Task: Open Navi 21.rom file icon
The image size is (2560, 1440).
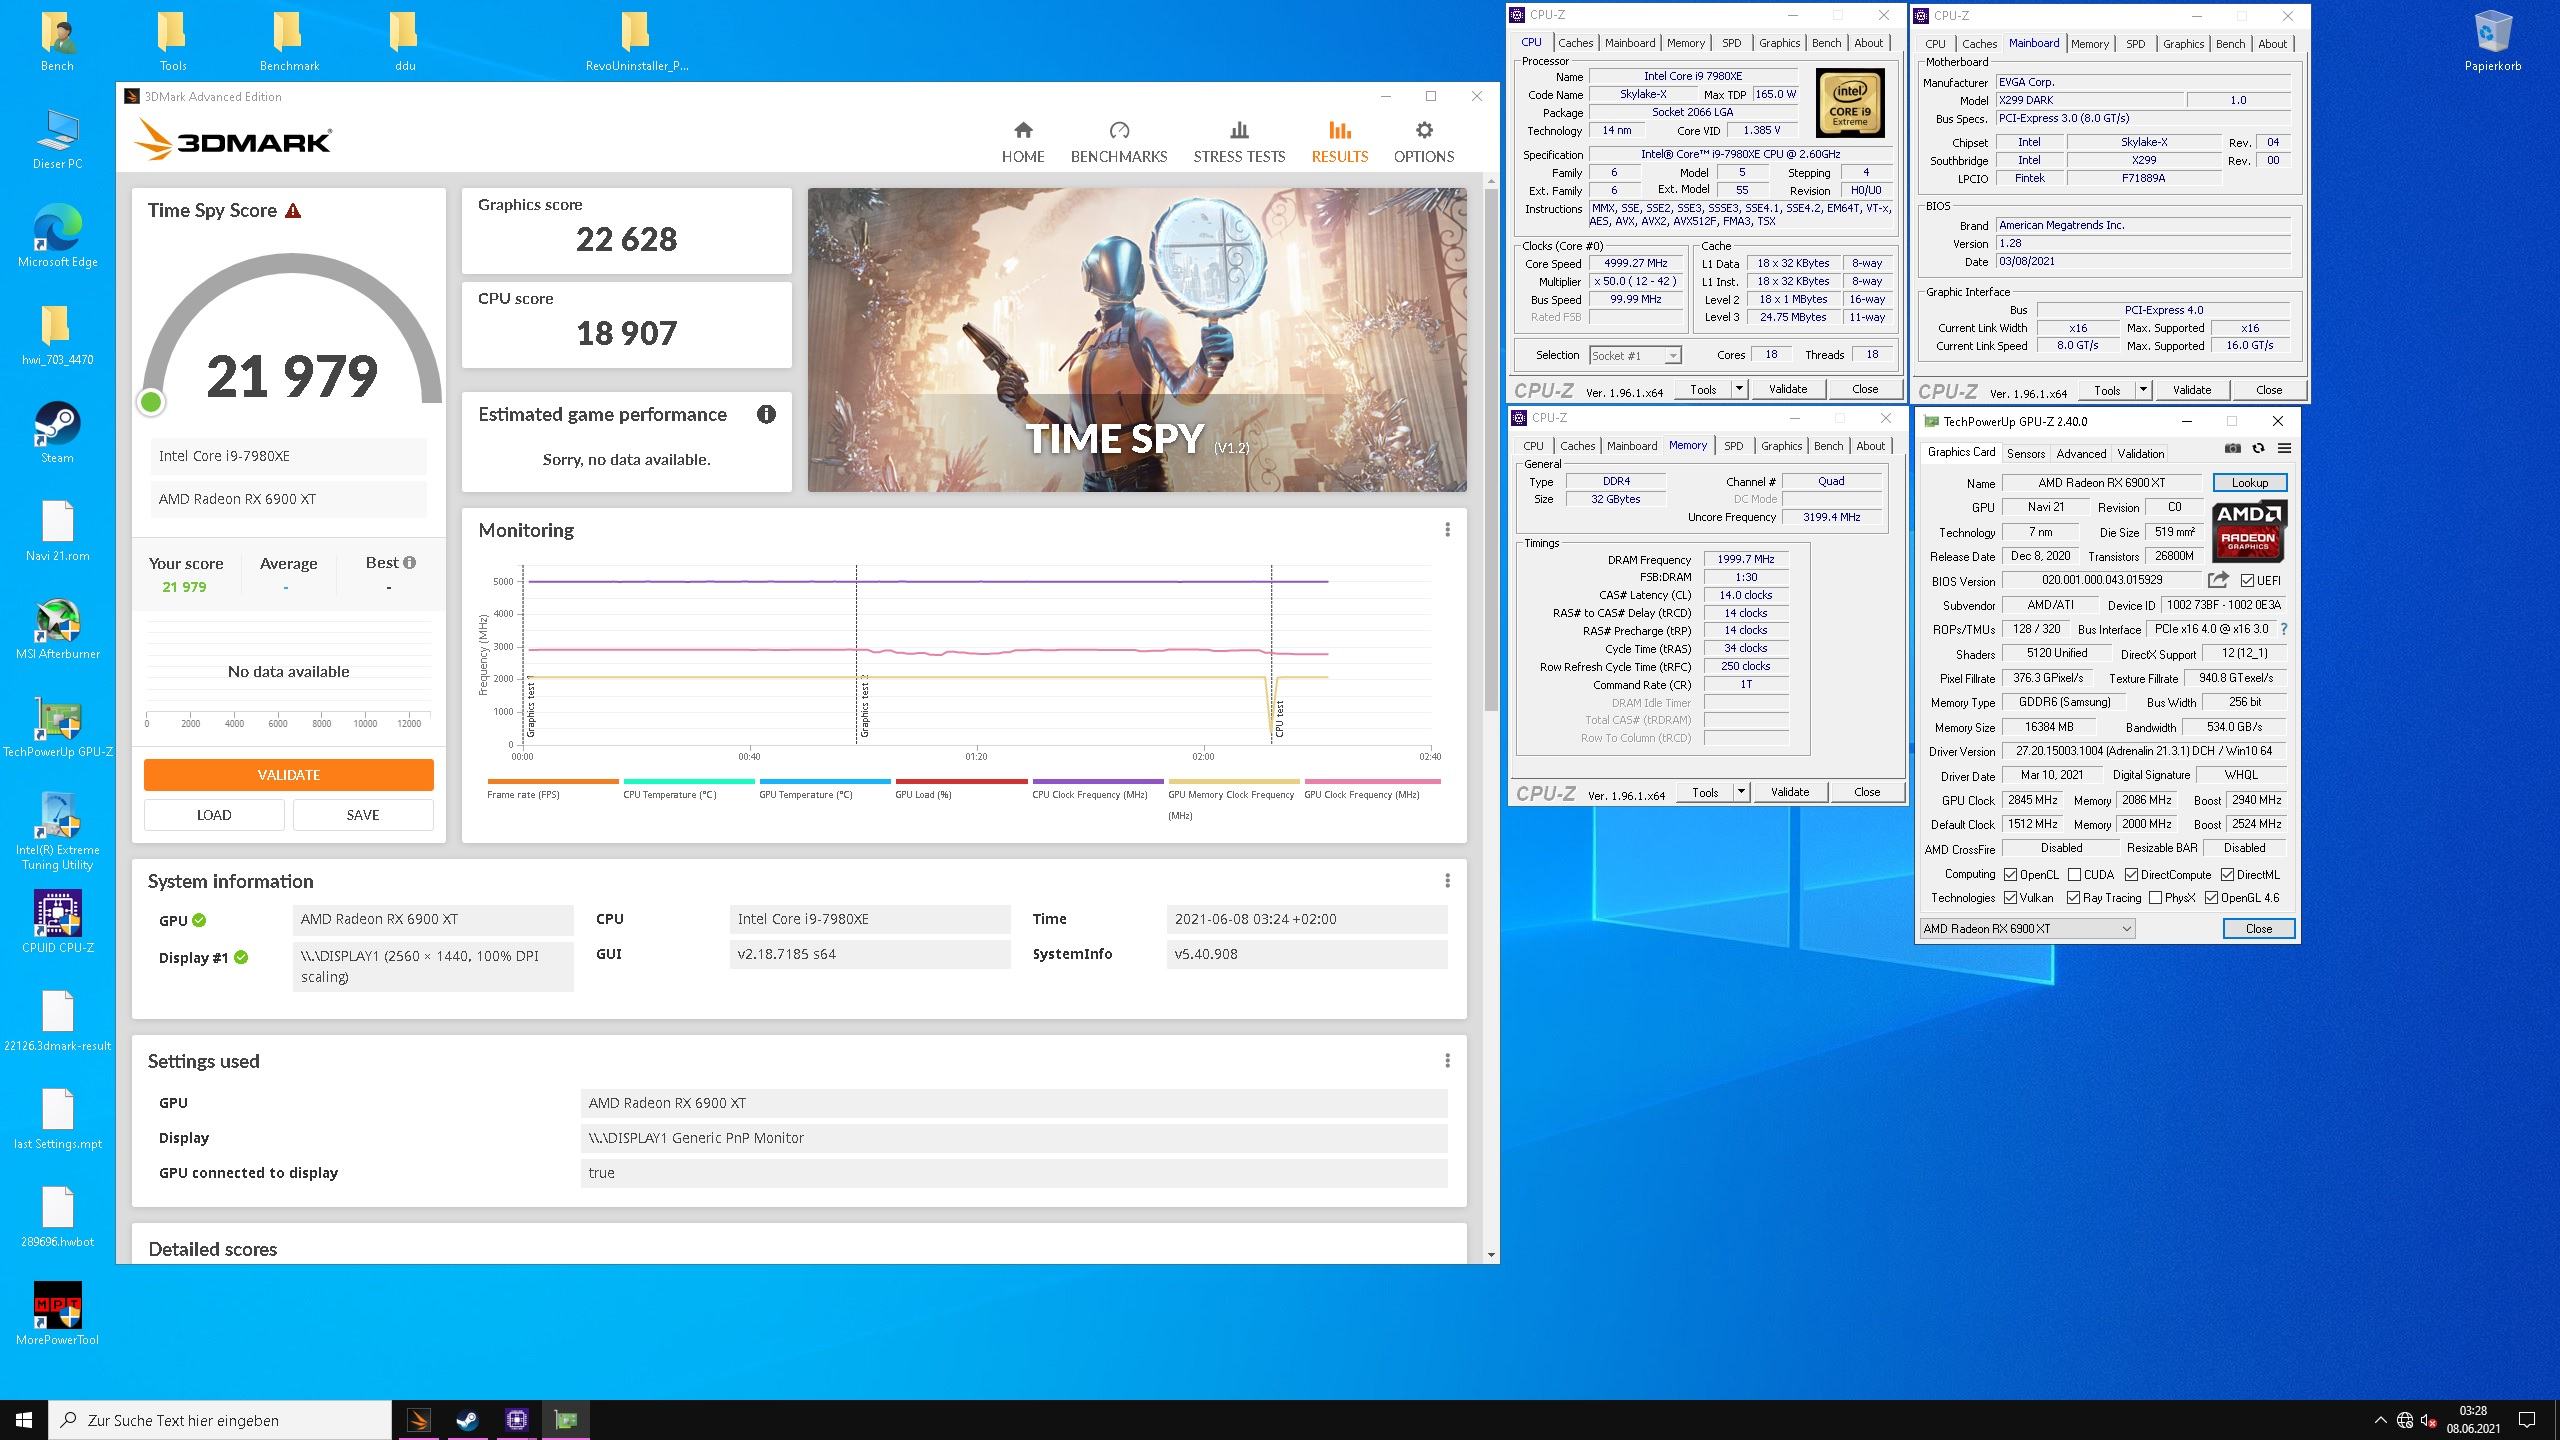Action: [57, 532]
